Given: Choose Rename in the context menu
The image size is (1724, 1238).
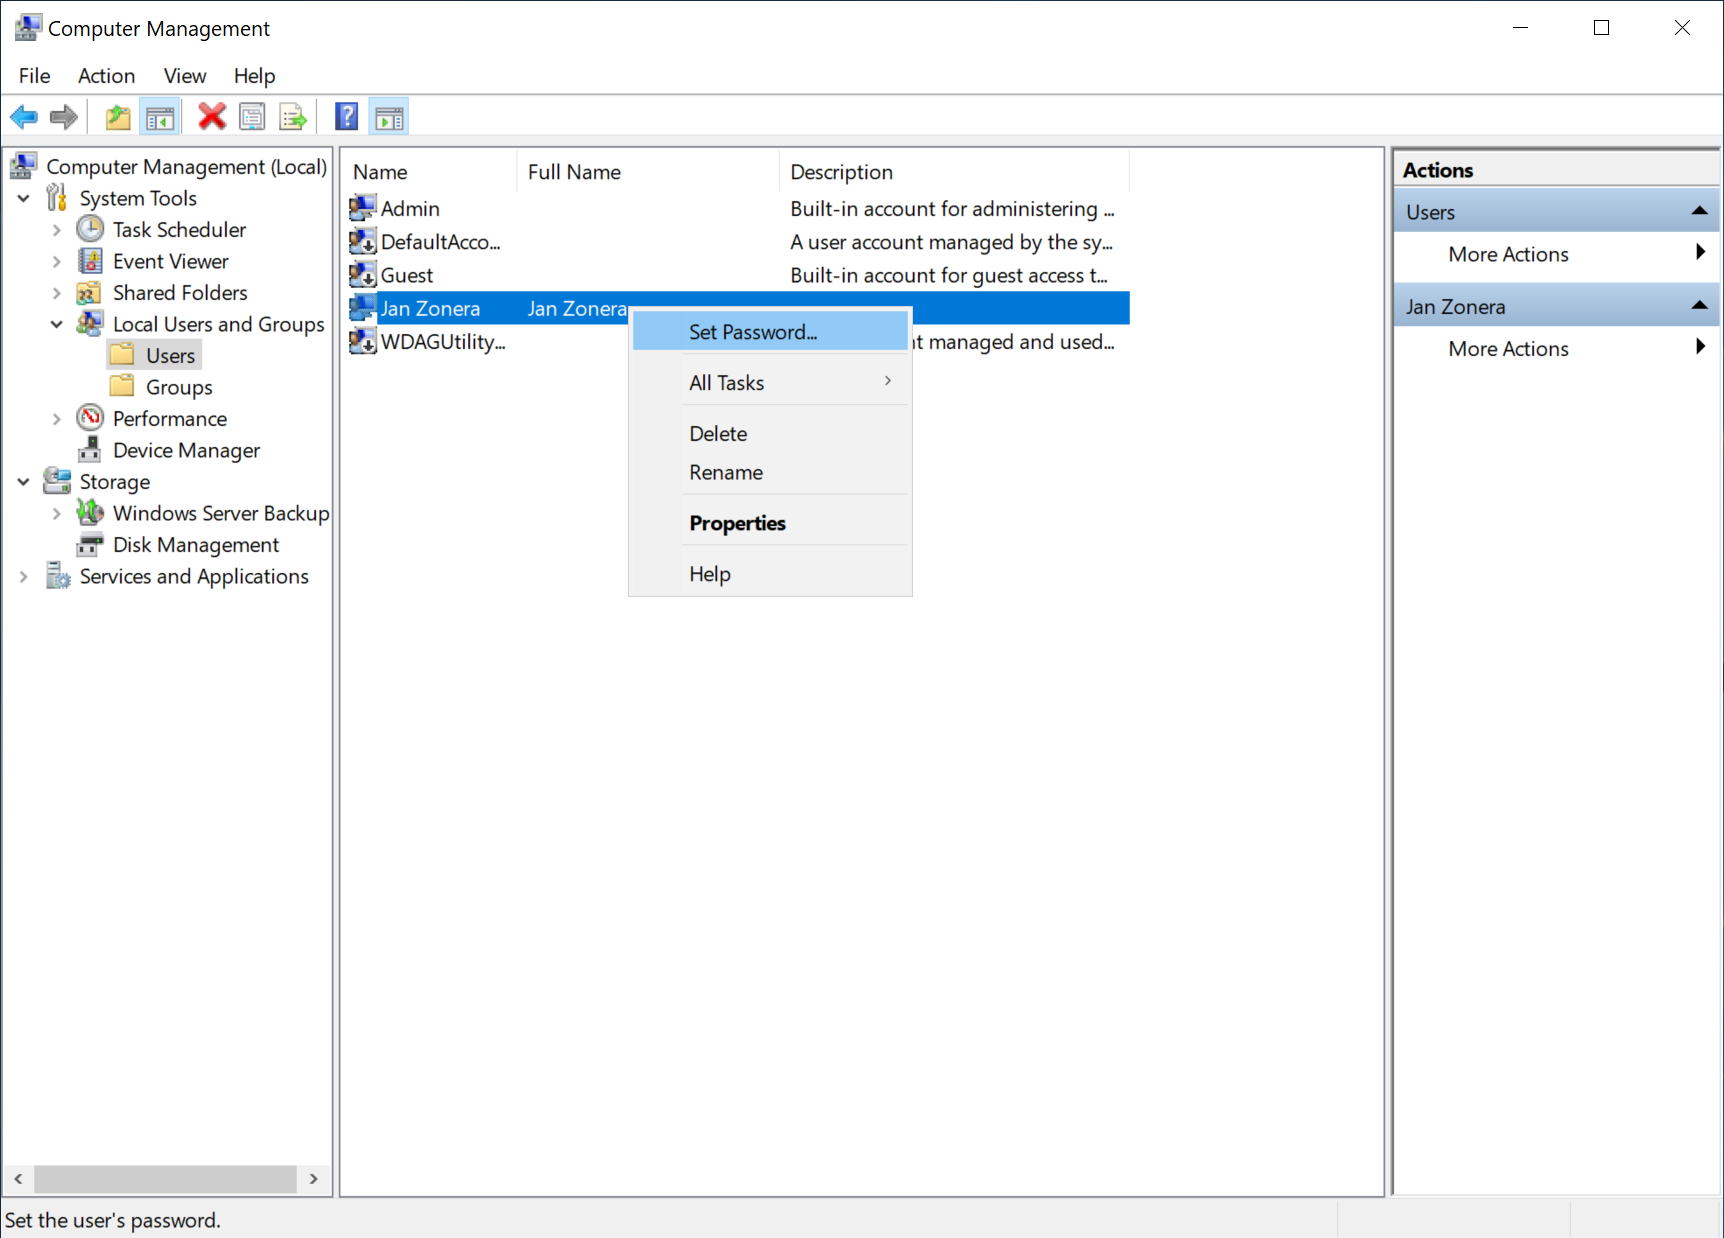Looking at the screenshot, I should point(770,472).
